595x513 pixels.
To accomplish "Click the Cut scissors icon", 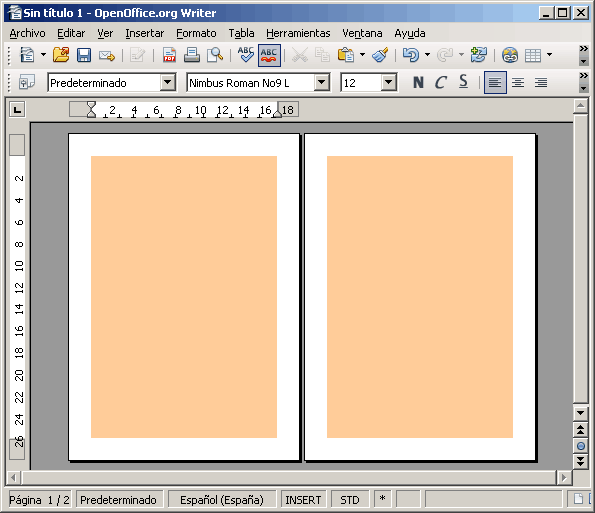I will coord(299,55).
